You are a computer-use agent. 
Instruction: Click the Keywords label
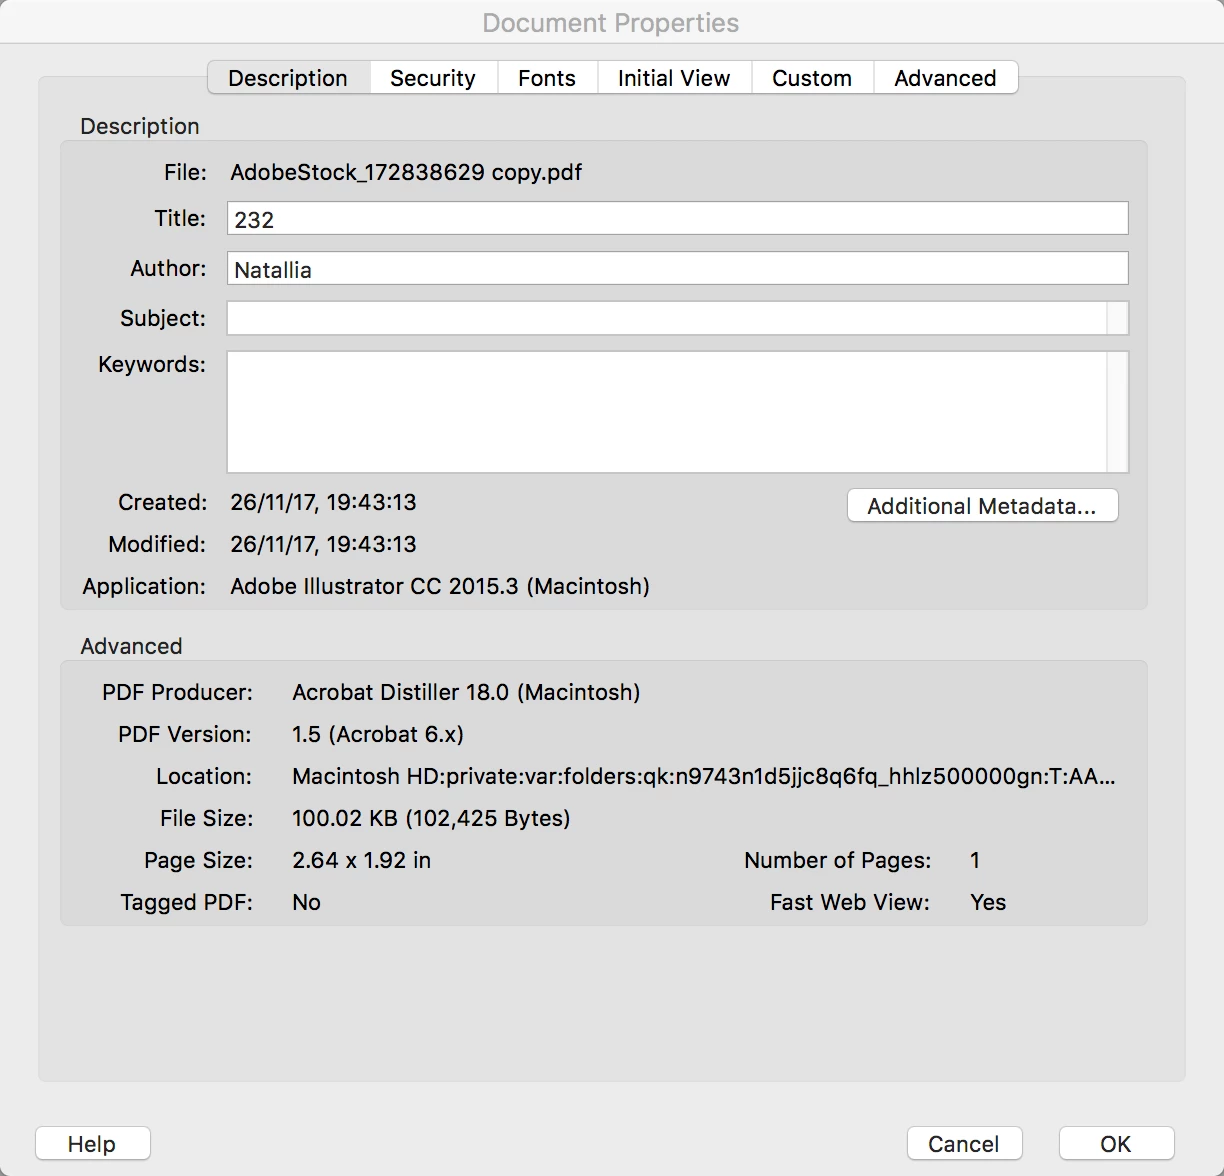click(x=152, y=364)
